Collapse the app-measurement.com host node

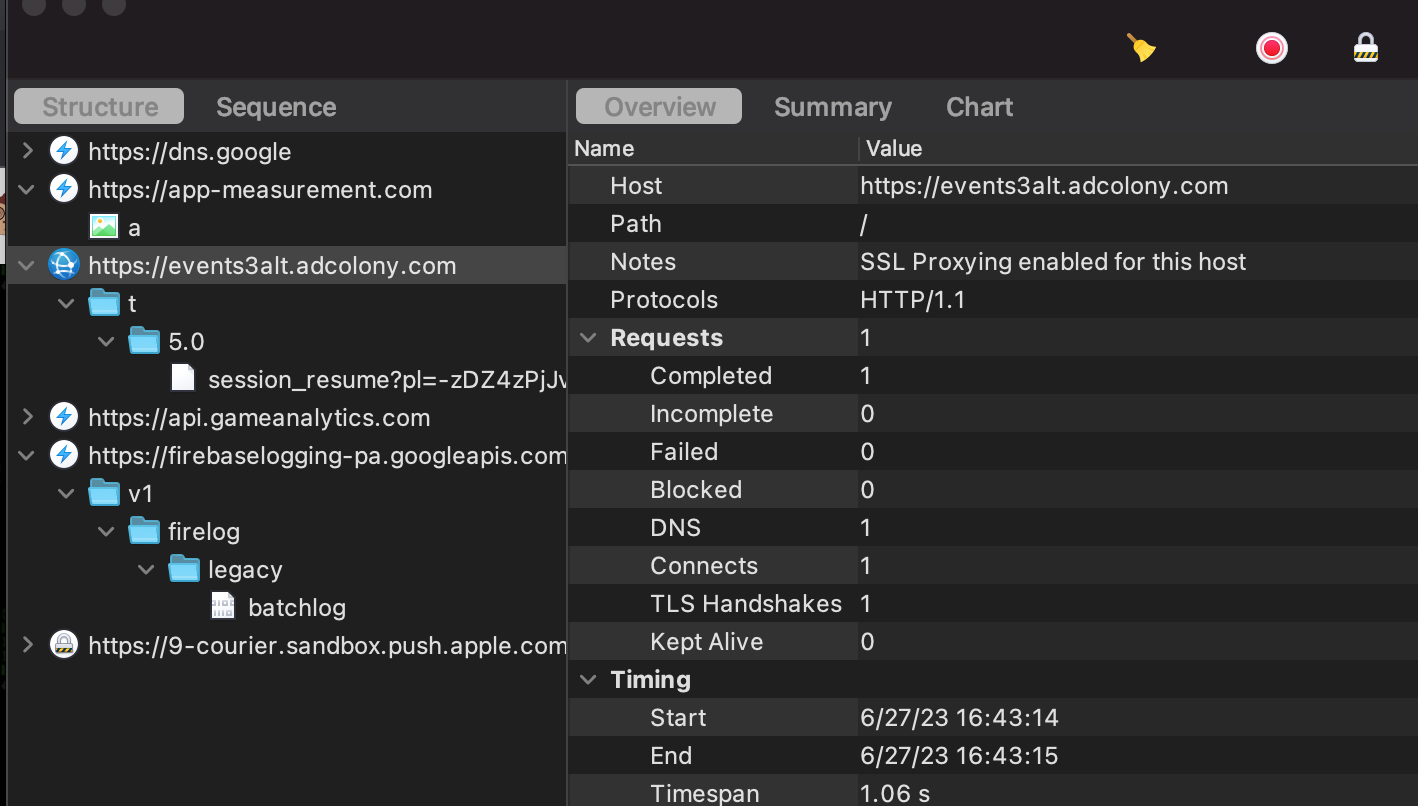[28, 189]
